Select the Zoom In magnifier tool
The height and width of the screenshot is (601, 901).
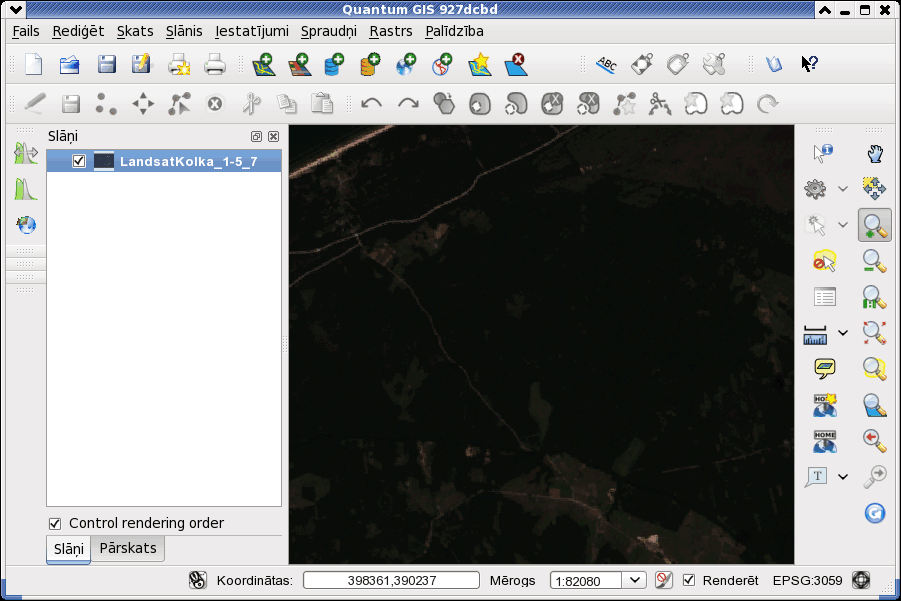875,225
